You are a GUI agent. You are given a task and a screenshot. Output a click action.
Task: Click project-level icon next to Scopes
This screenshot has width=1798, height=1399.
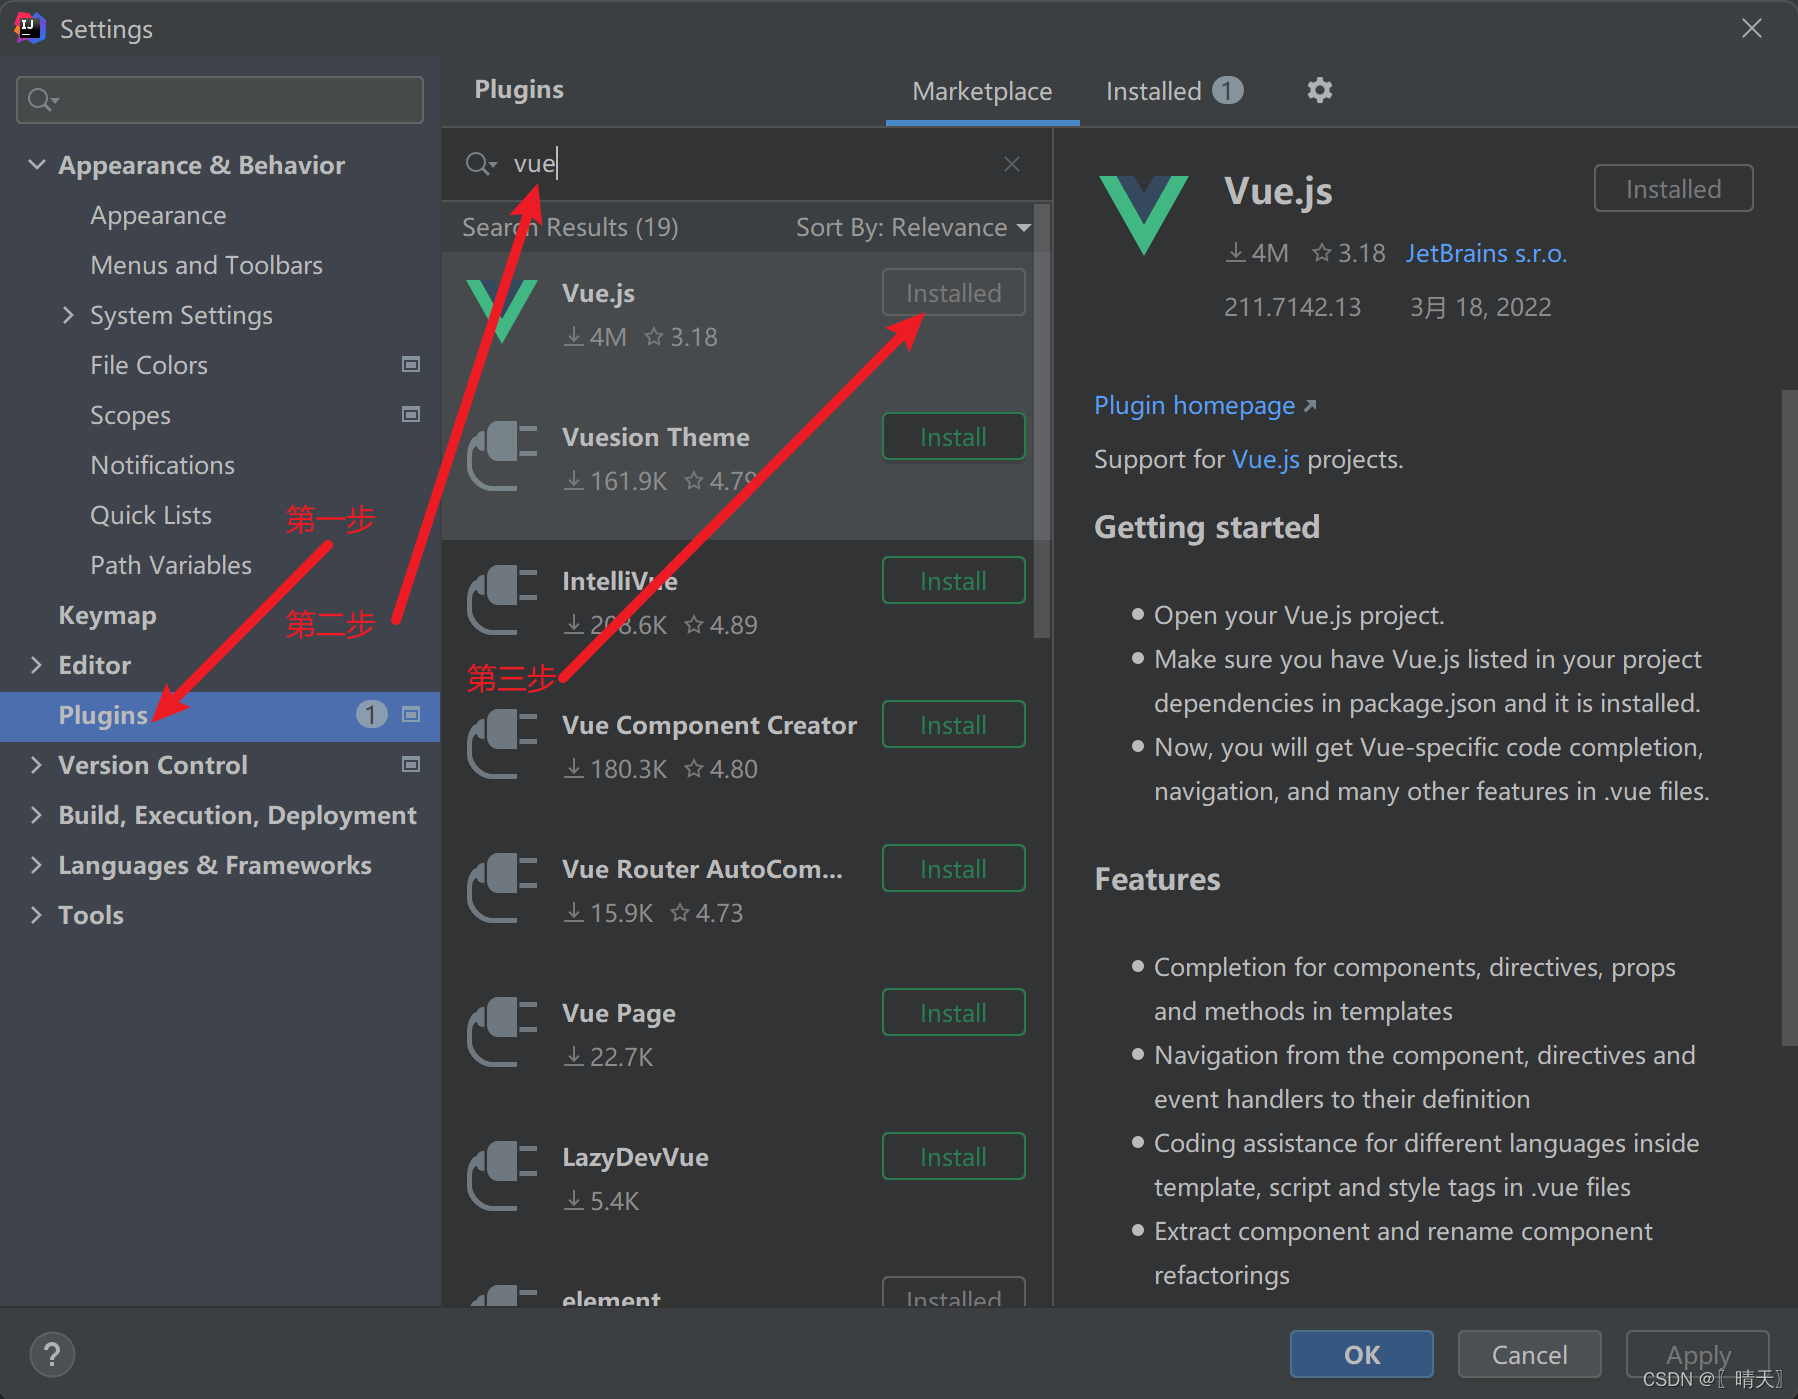point(411,415)
